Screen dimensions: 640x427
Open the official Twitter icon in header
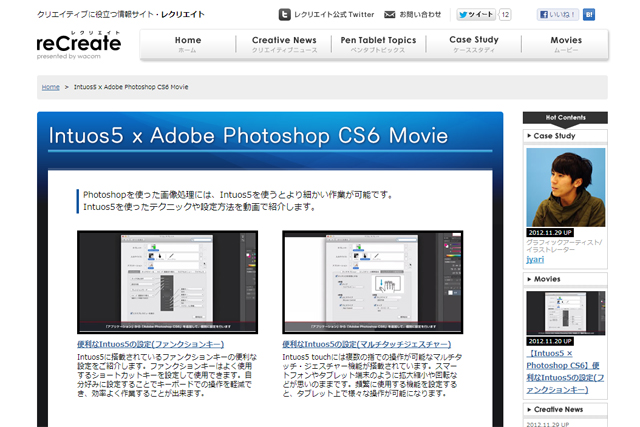(x=284, y=15)
